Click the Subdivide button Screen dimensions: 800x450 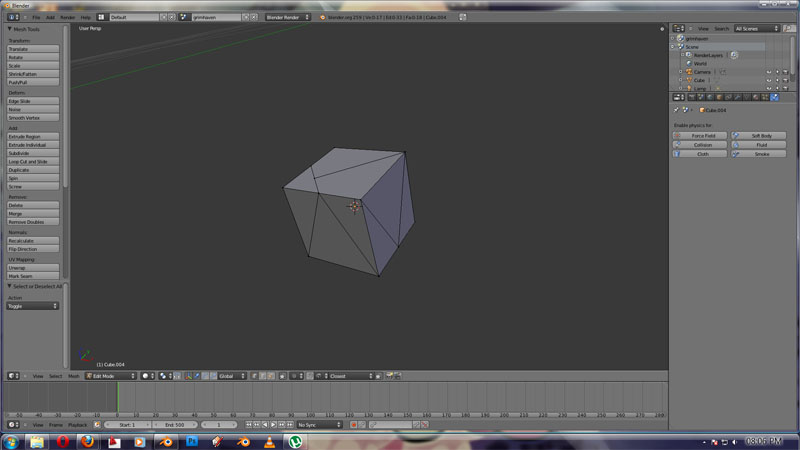[33, 153]
